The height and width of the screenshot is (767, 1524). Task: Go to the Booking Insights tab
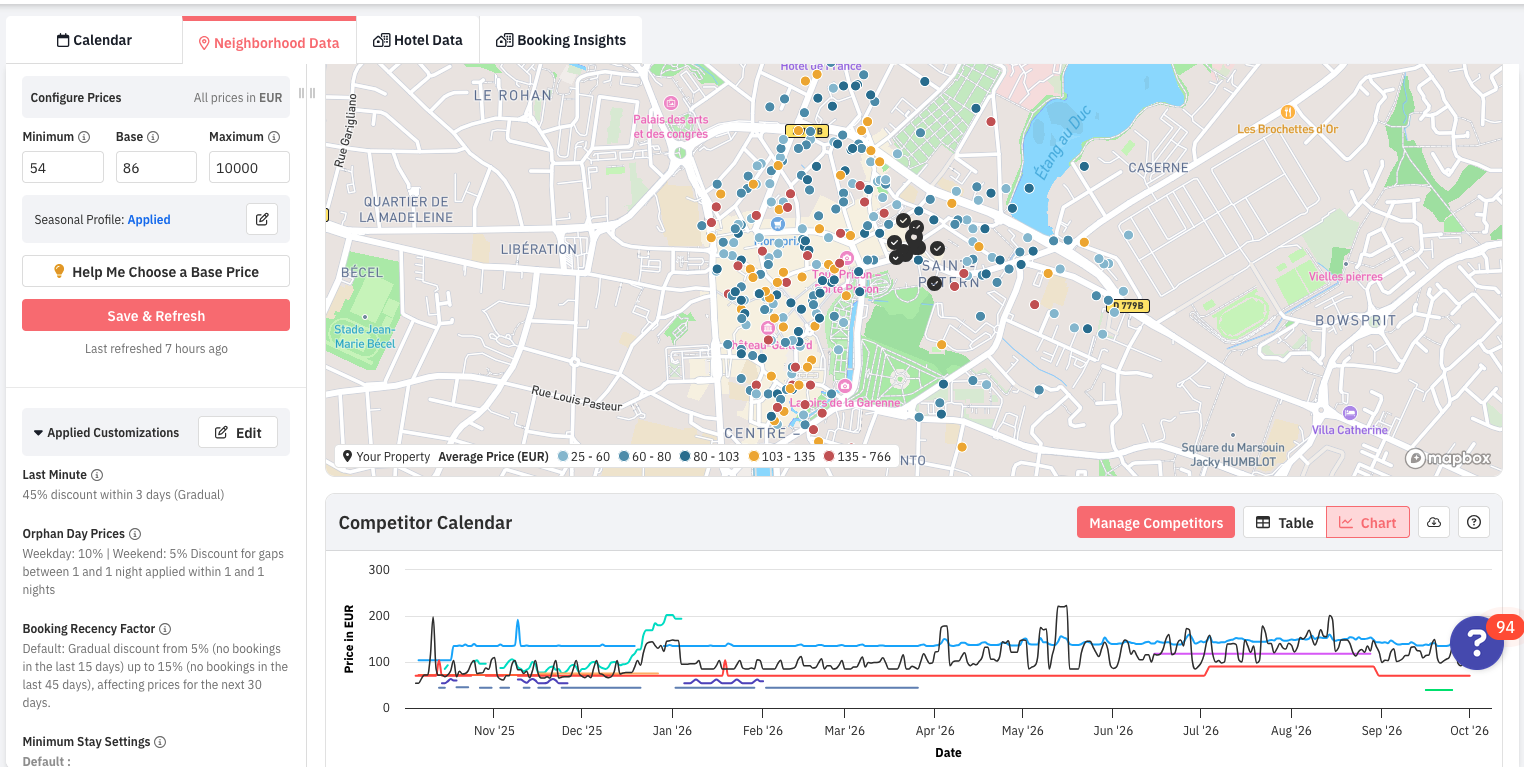[x=561, y=40]
